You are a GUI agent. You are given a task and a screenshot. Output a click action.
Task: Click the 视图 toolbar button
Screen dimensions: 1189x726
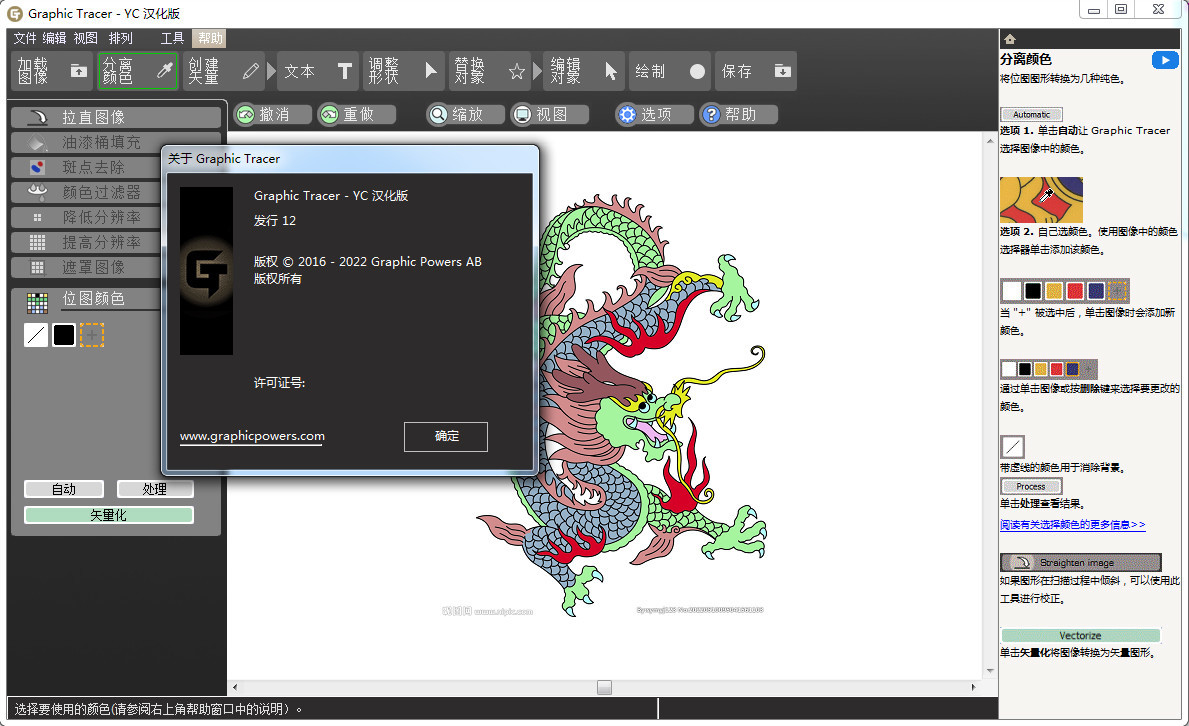click(550, 115)
